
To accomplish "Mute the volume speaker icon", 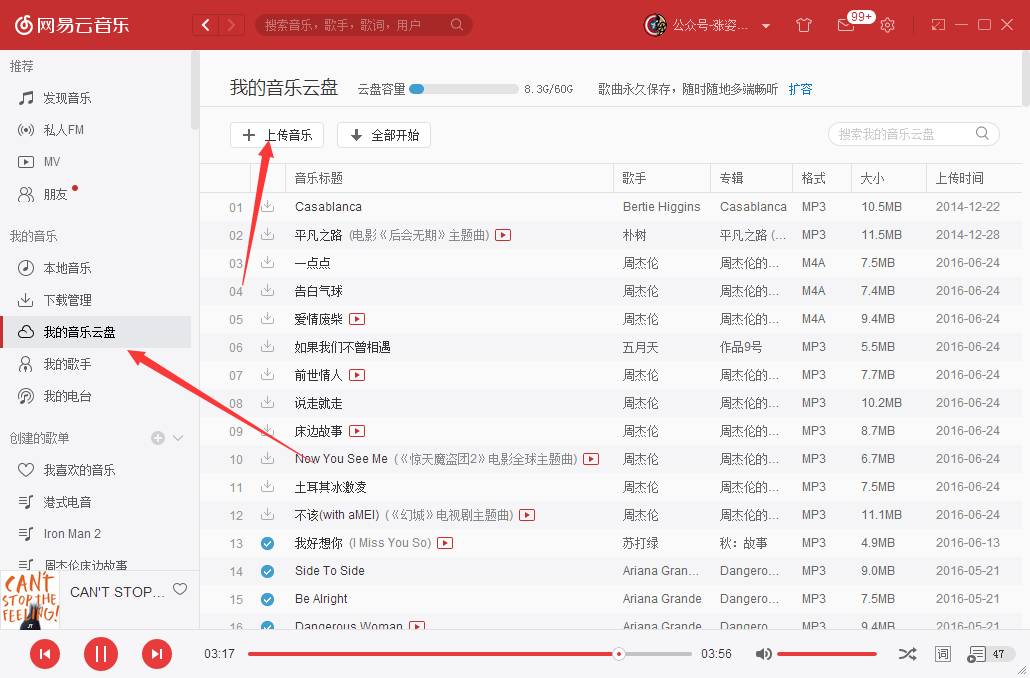I will click(763, 654).
